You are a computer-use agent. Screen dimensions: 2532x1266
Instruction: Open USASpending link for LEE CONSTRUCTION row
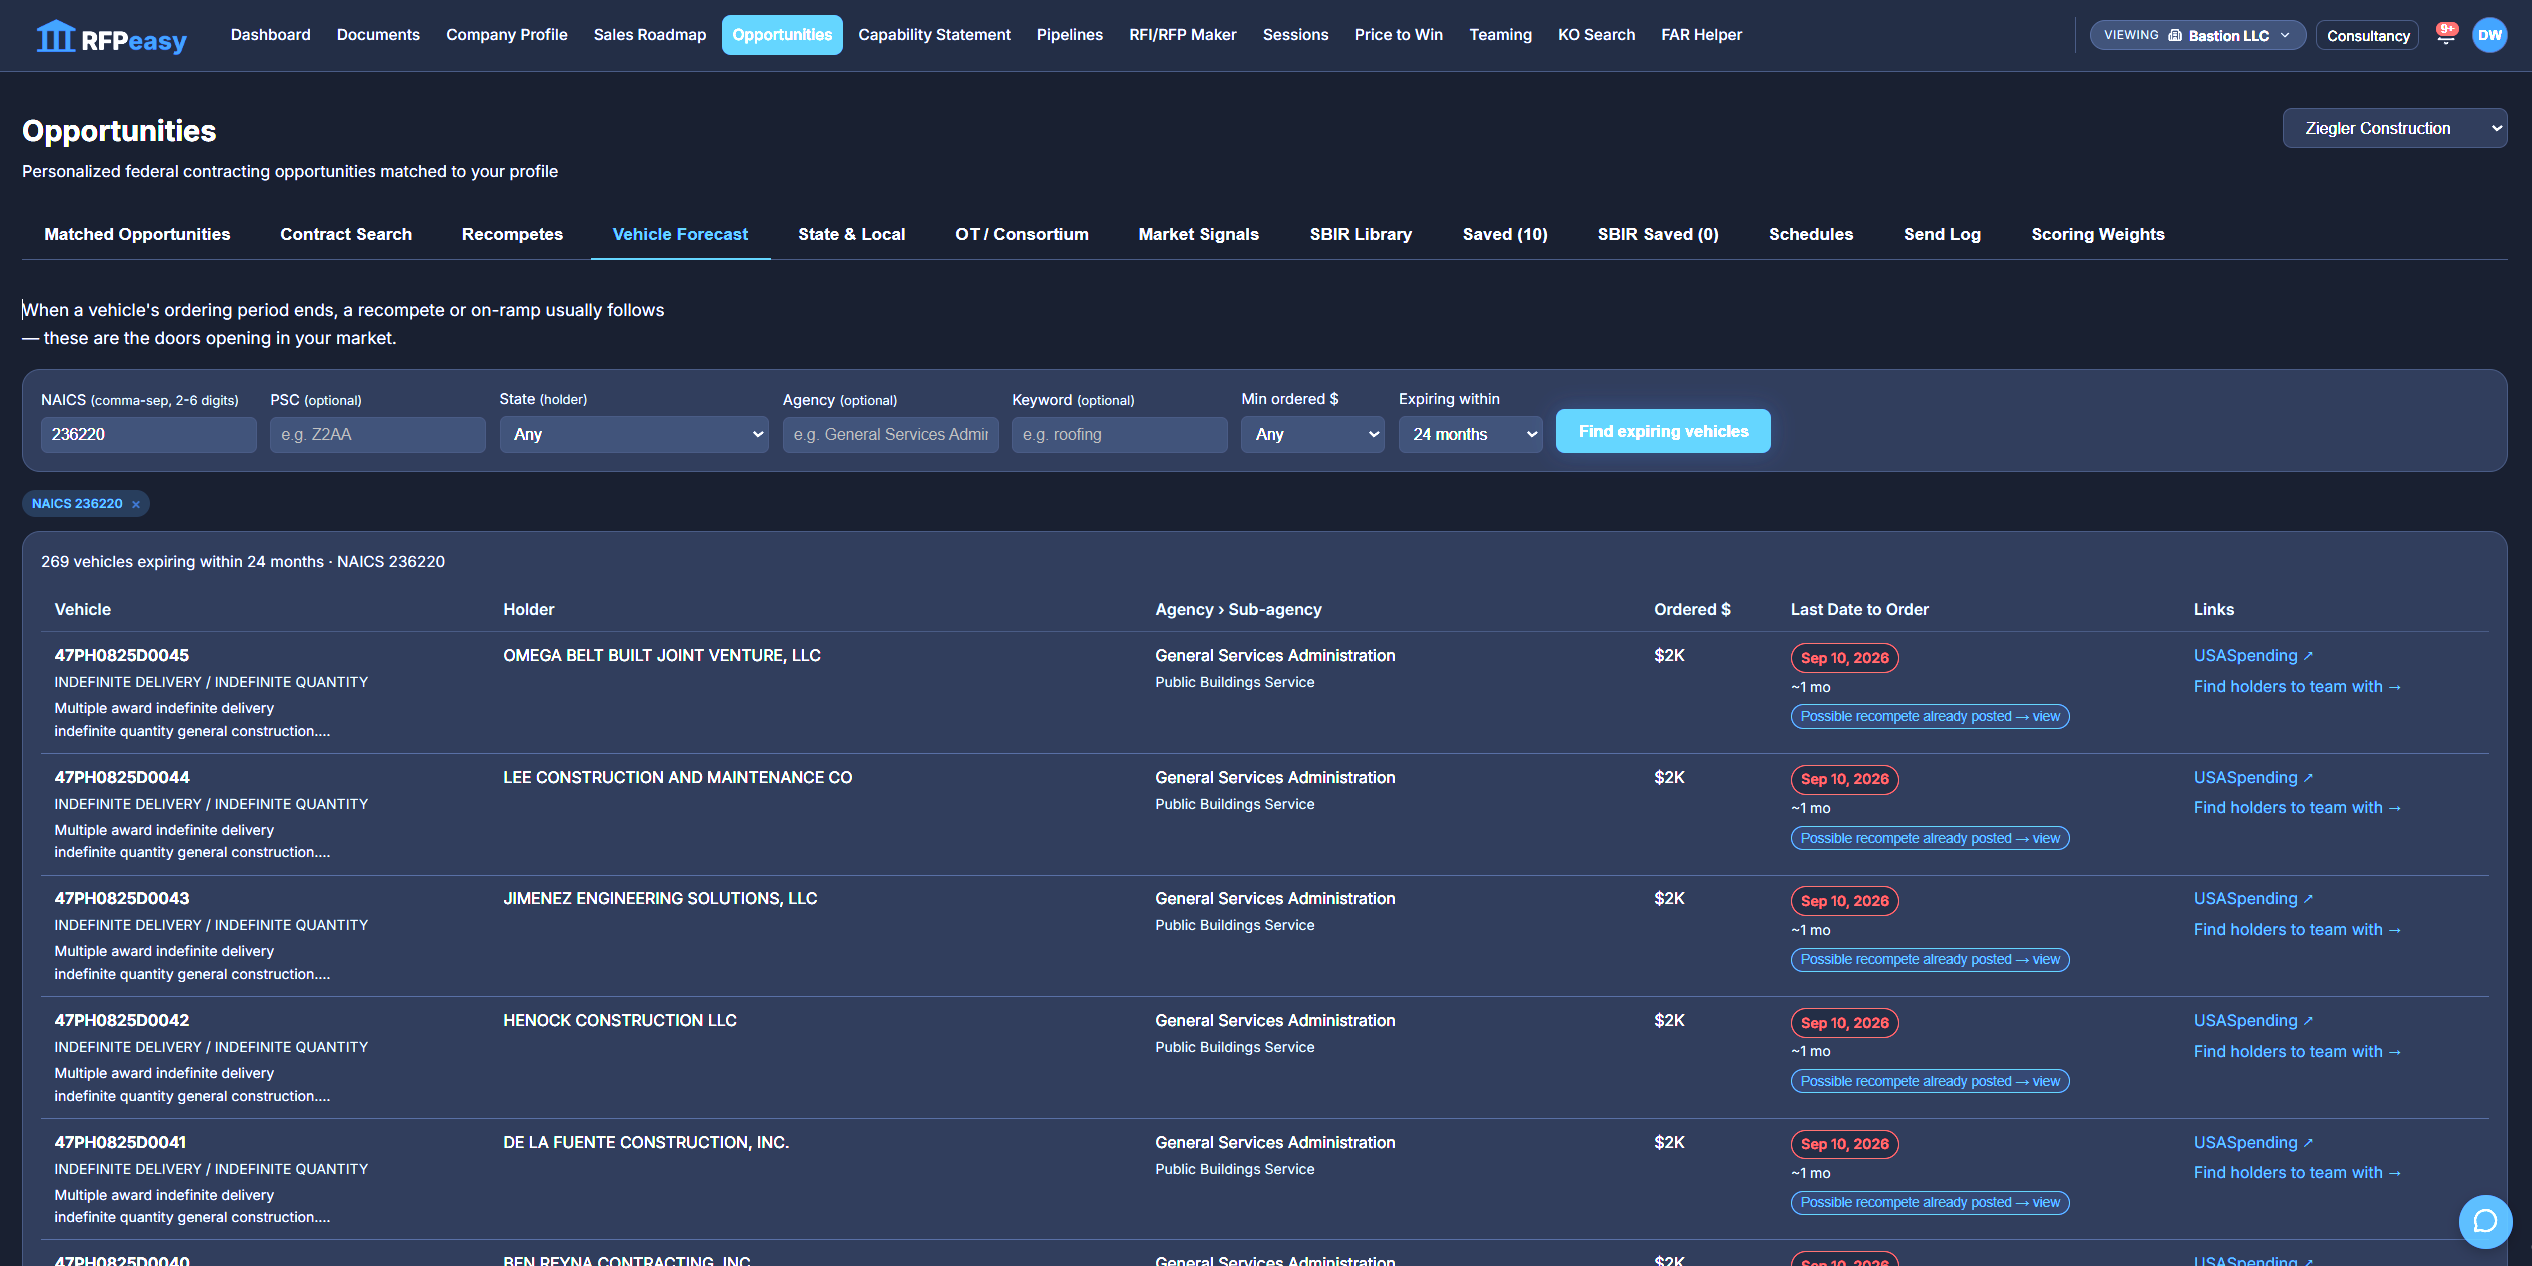click(x=2253, y=777)
